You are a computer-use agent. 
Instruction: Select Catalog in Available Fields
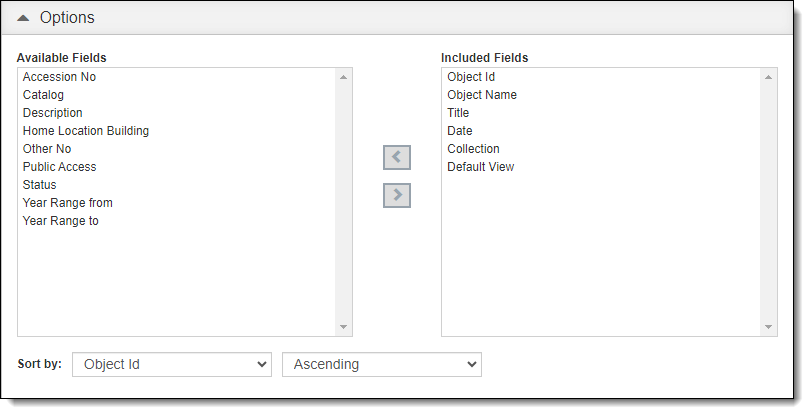click(x=43, y=95)
